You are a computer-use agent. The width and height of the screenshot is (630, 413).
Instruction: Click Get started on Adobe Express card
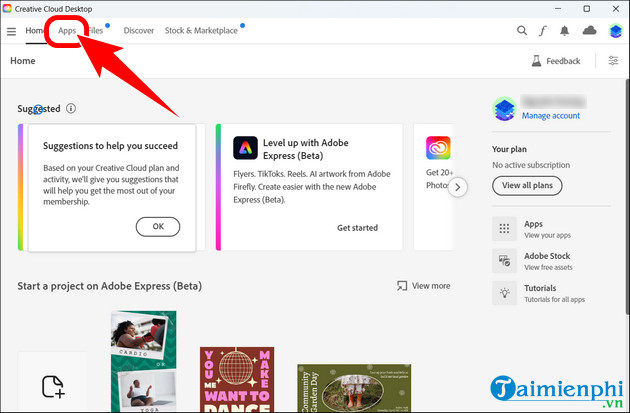coord(357,228)
